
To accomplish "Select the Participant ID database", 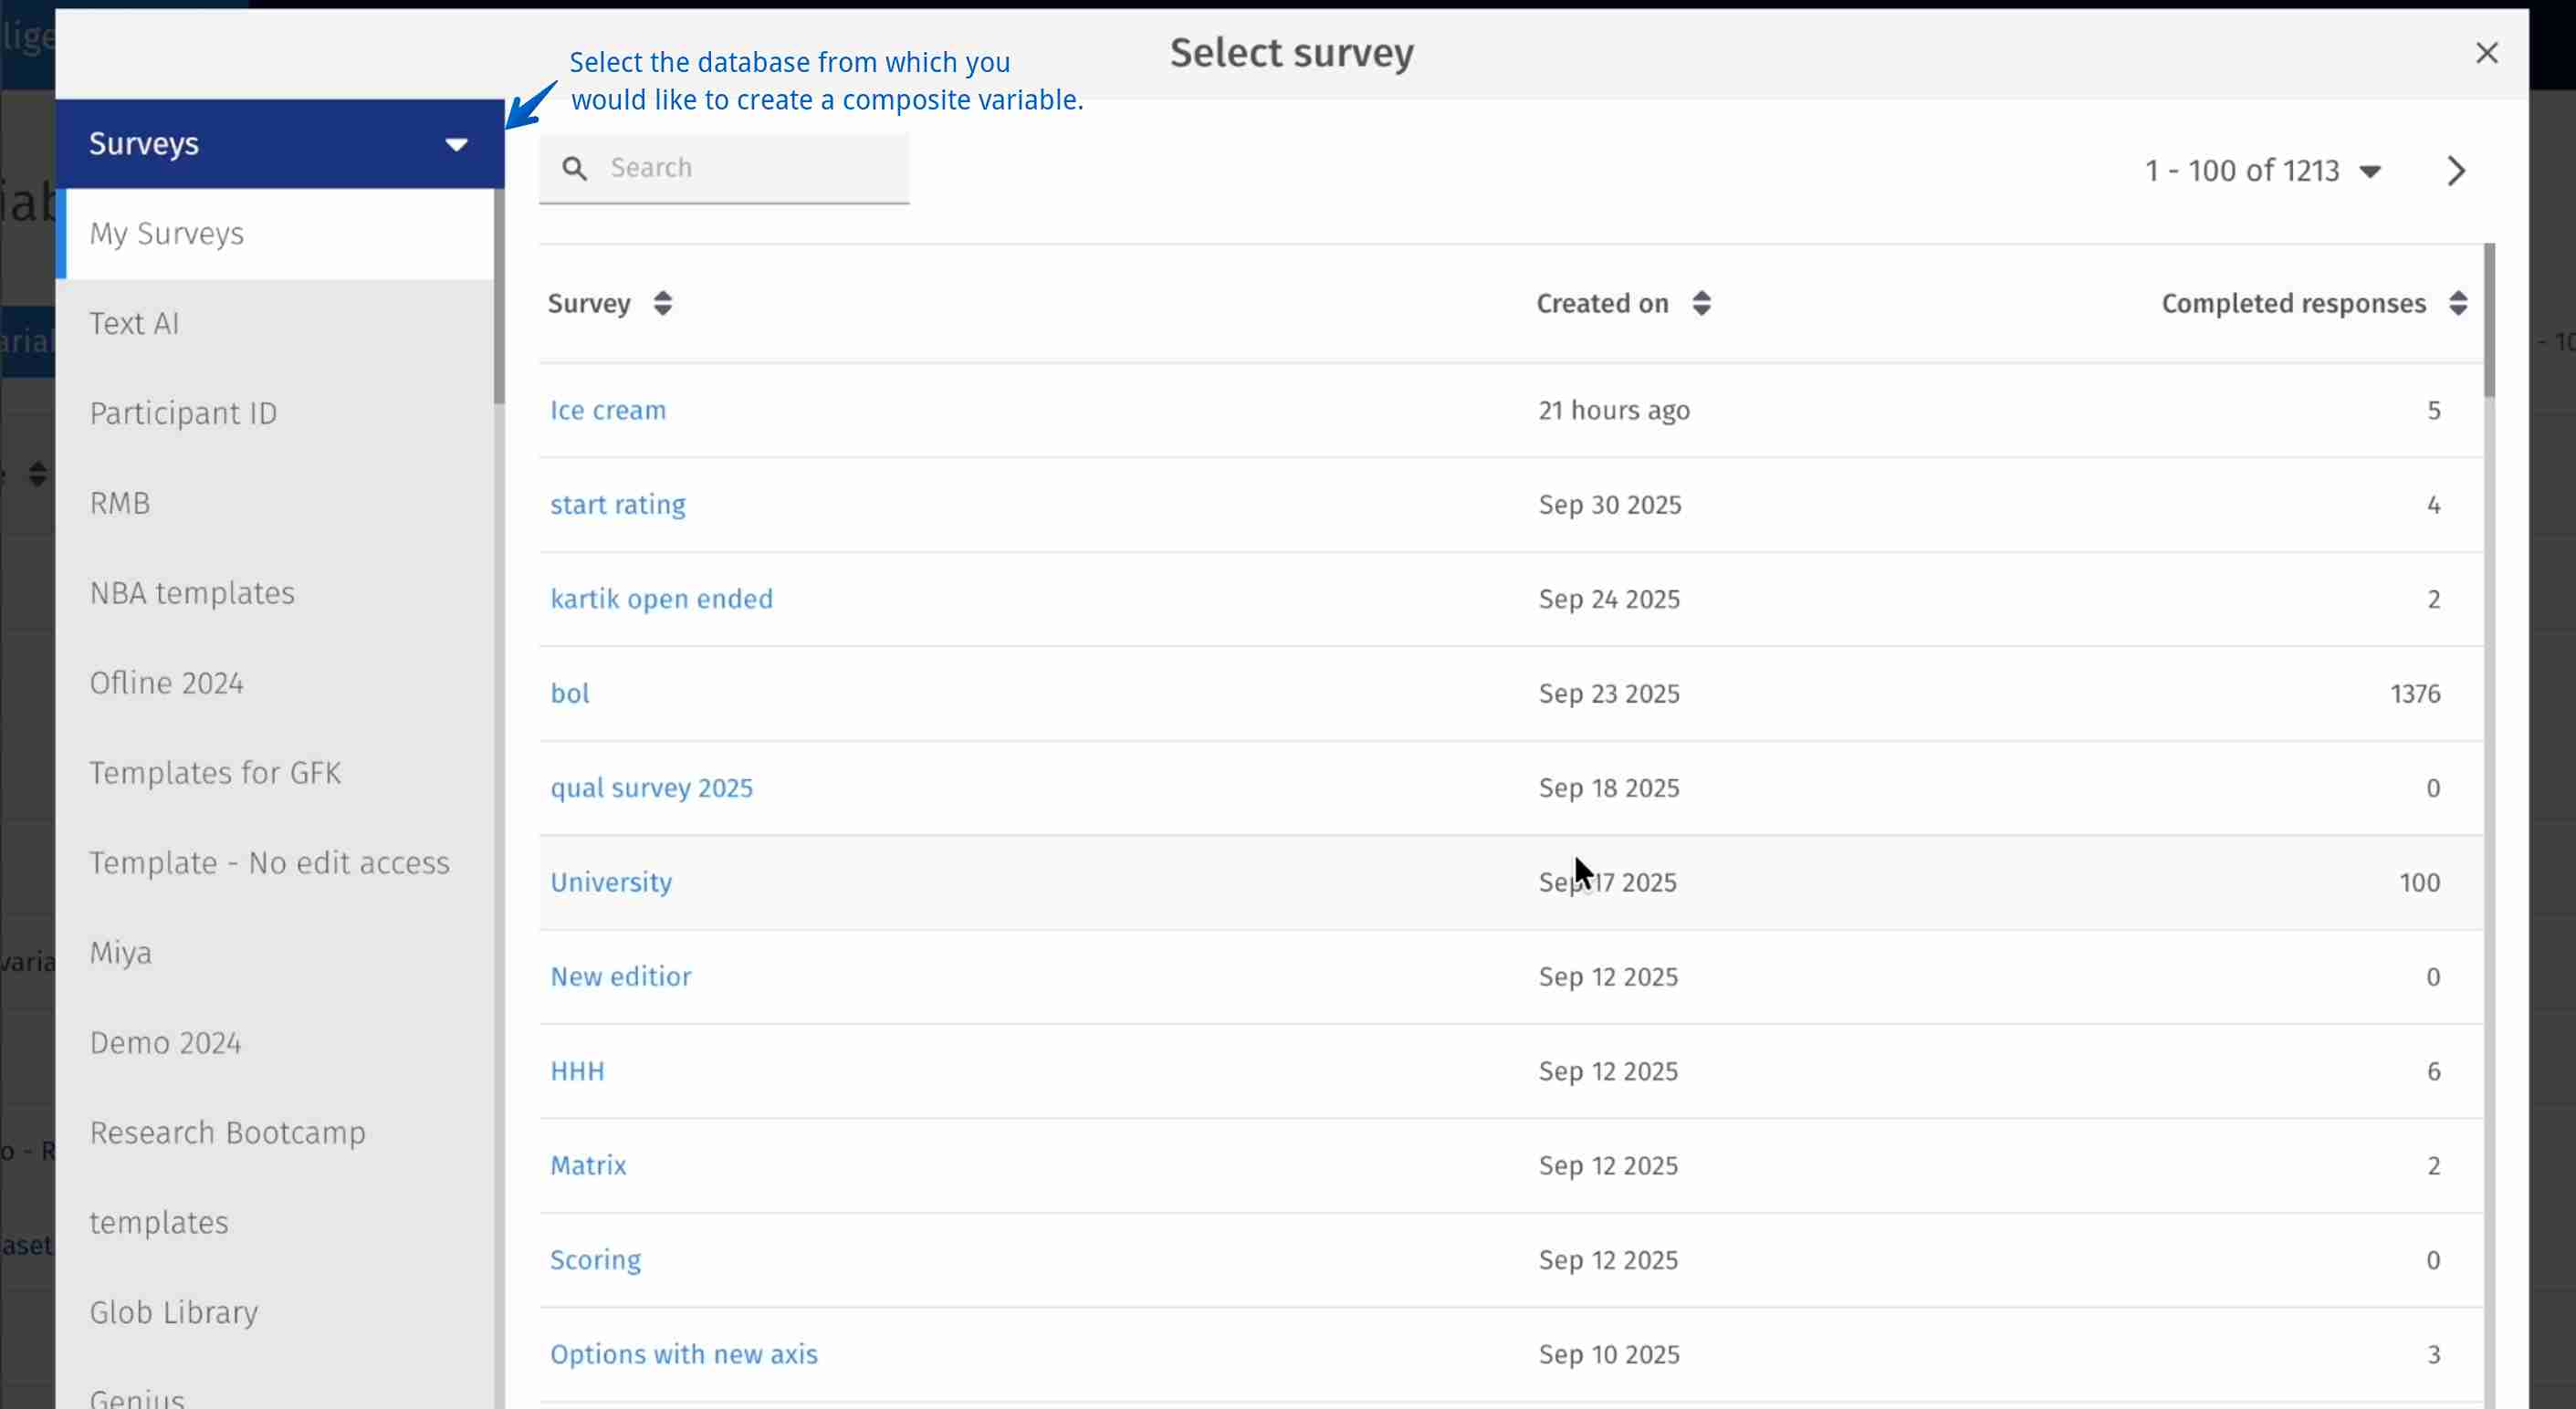I will coord(183,413).
